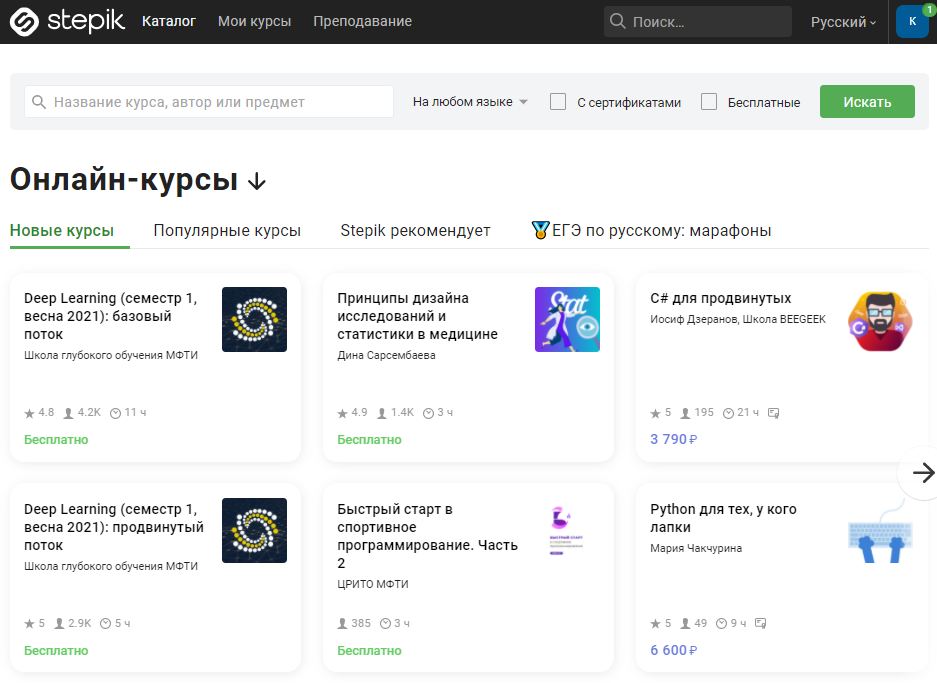Click the medal icon next to ЕГЭ по русскому
The height and width of the screenshot is (683, 937).
540,230
